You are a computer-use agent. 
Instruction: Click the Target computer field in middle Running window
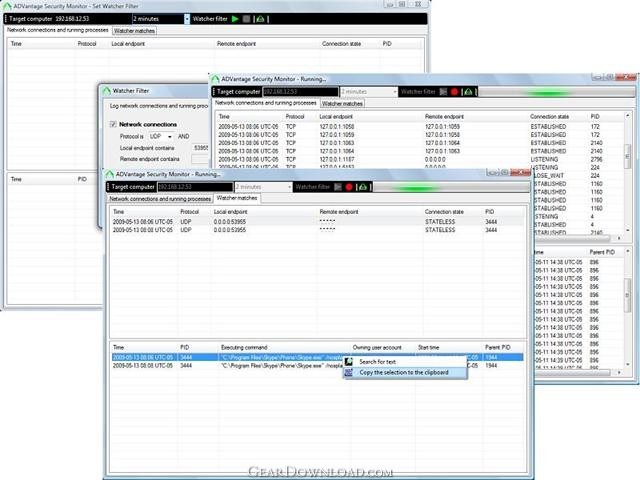tap(300, 92)
